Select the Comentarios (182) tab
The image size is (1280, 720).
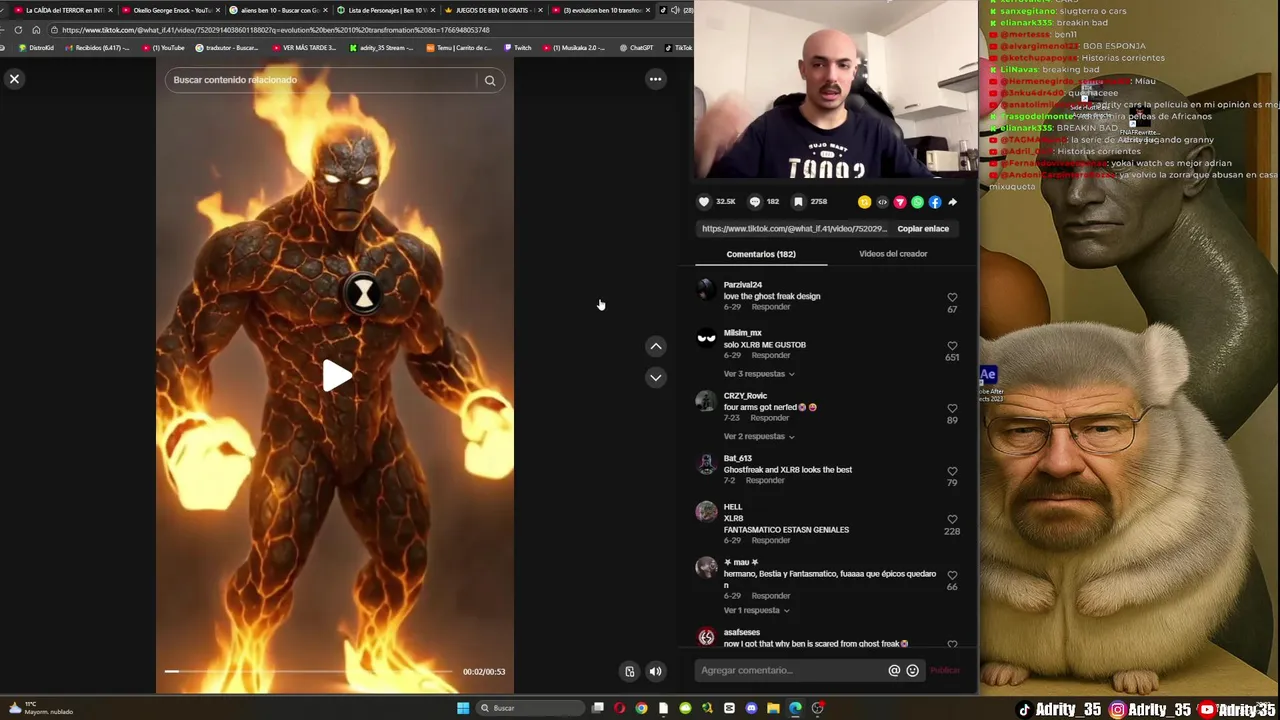point(761,254)
